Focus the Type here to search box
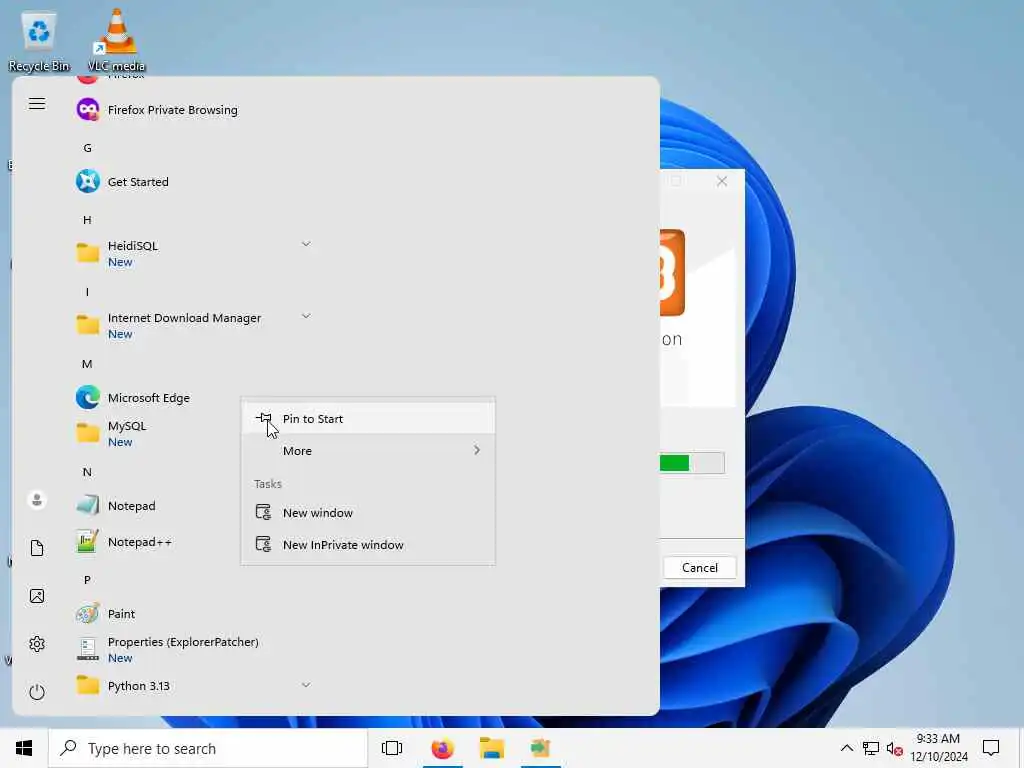This screenshot has width=1024, height=768. [x=208, y=748]
